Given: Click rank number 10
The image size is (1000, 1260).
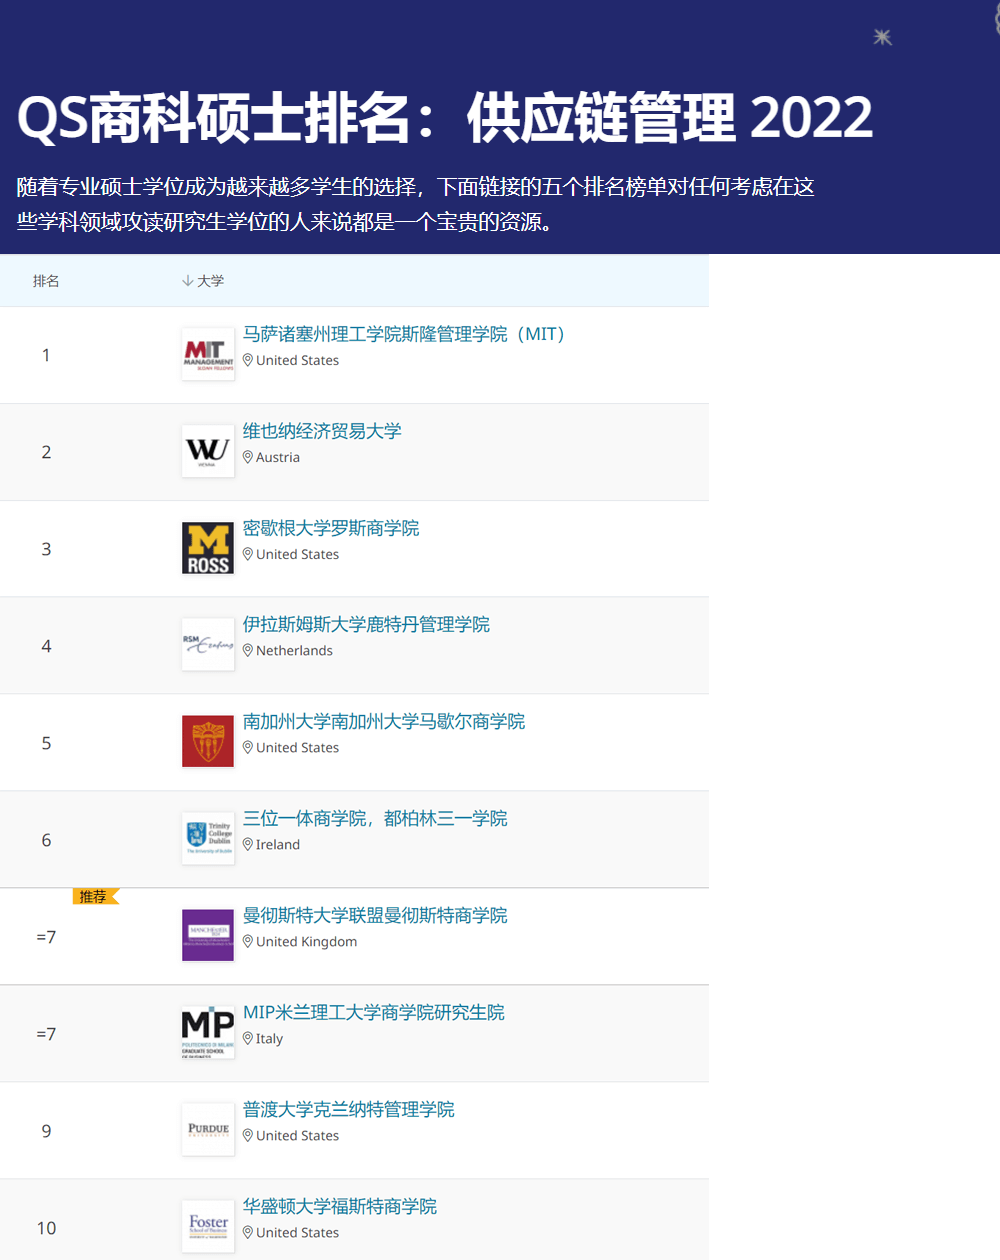Looking at the screenshot, I should point(46,1228).
